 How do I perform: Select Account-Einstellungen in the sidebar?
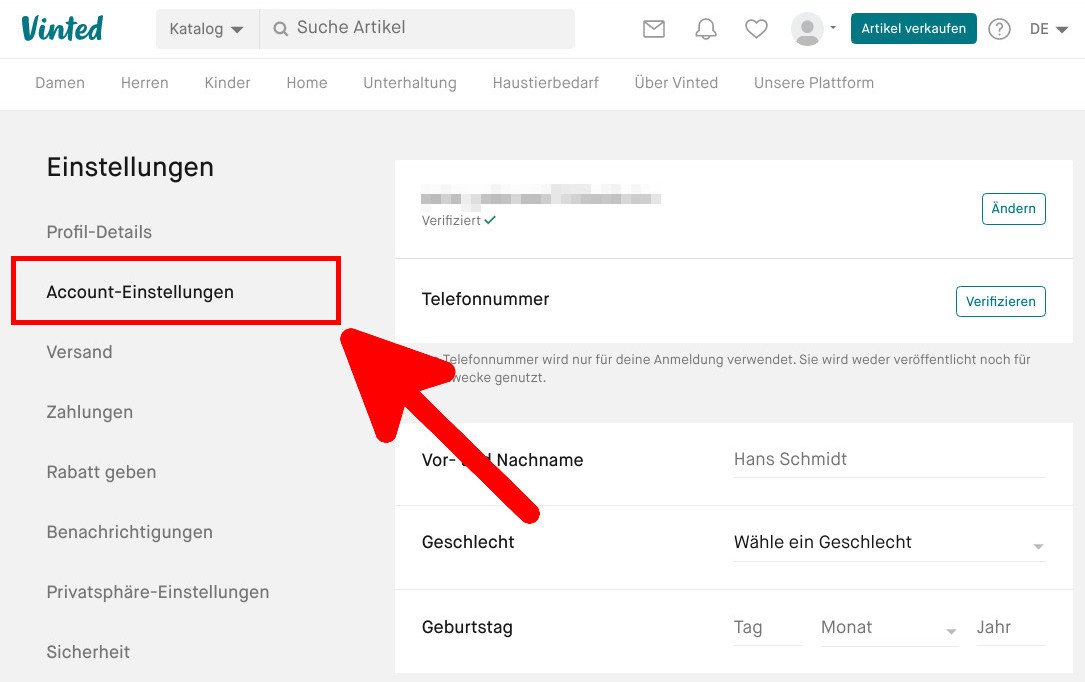tap(140, 292)
